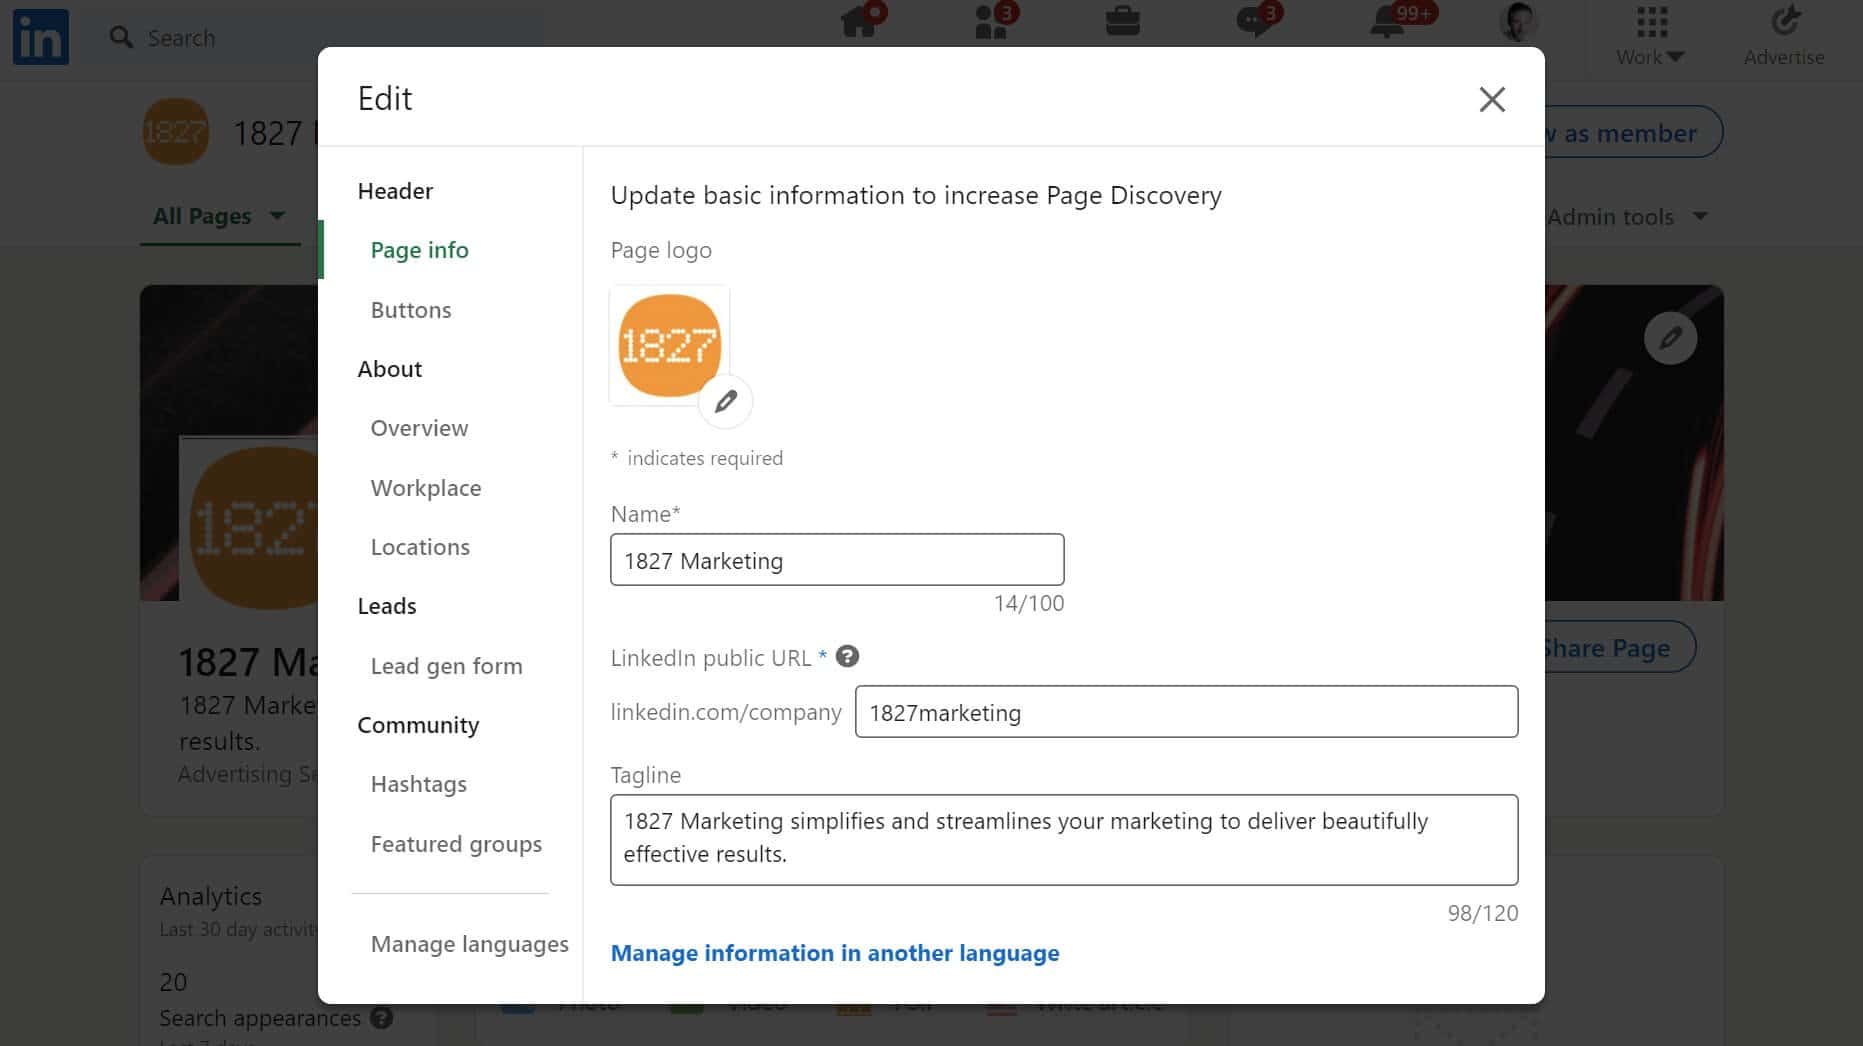Click the Share Page button
Screen dimensions: 1863x1046
[1620, 648]
